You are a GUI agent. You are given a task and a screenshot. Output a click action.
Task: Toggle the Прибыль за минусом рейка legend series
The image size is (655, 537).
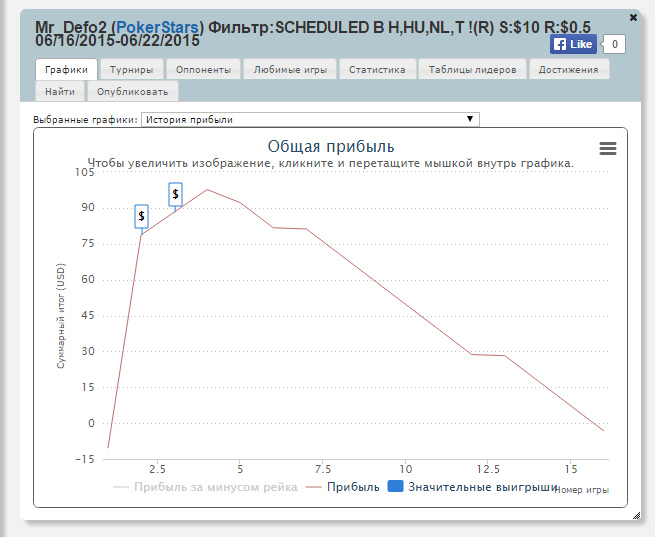tap(205, 487)
